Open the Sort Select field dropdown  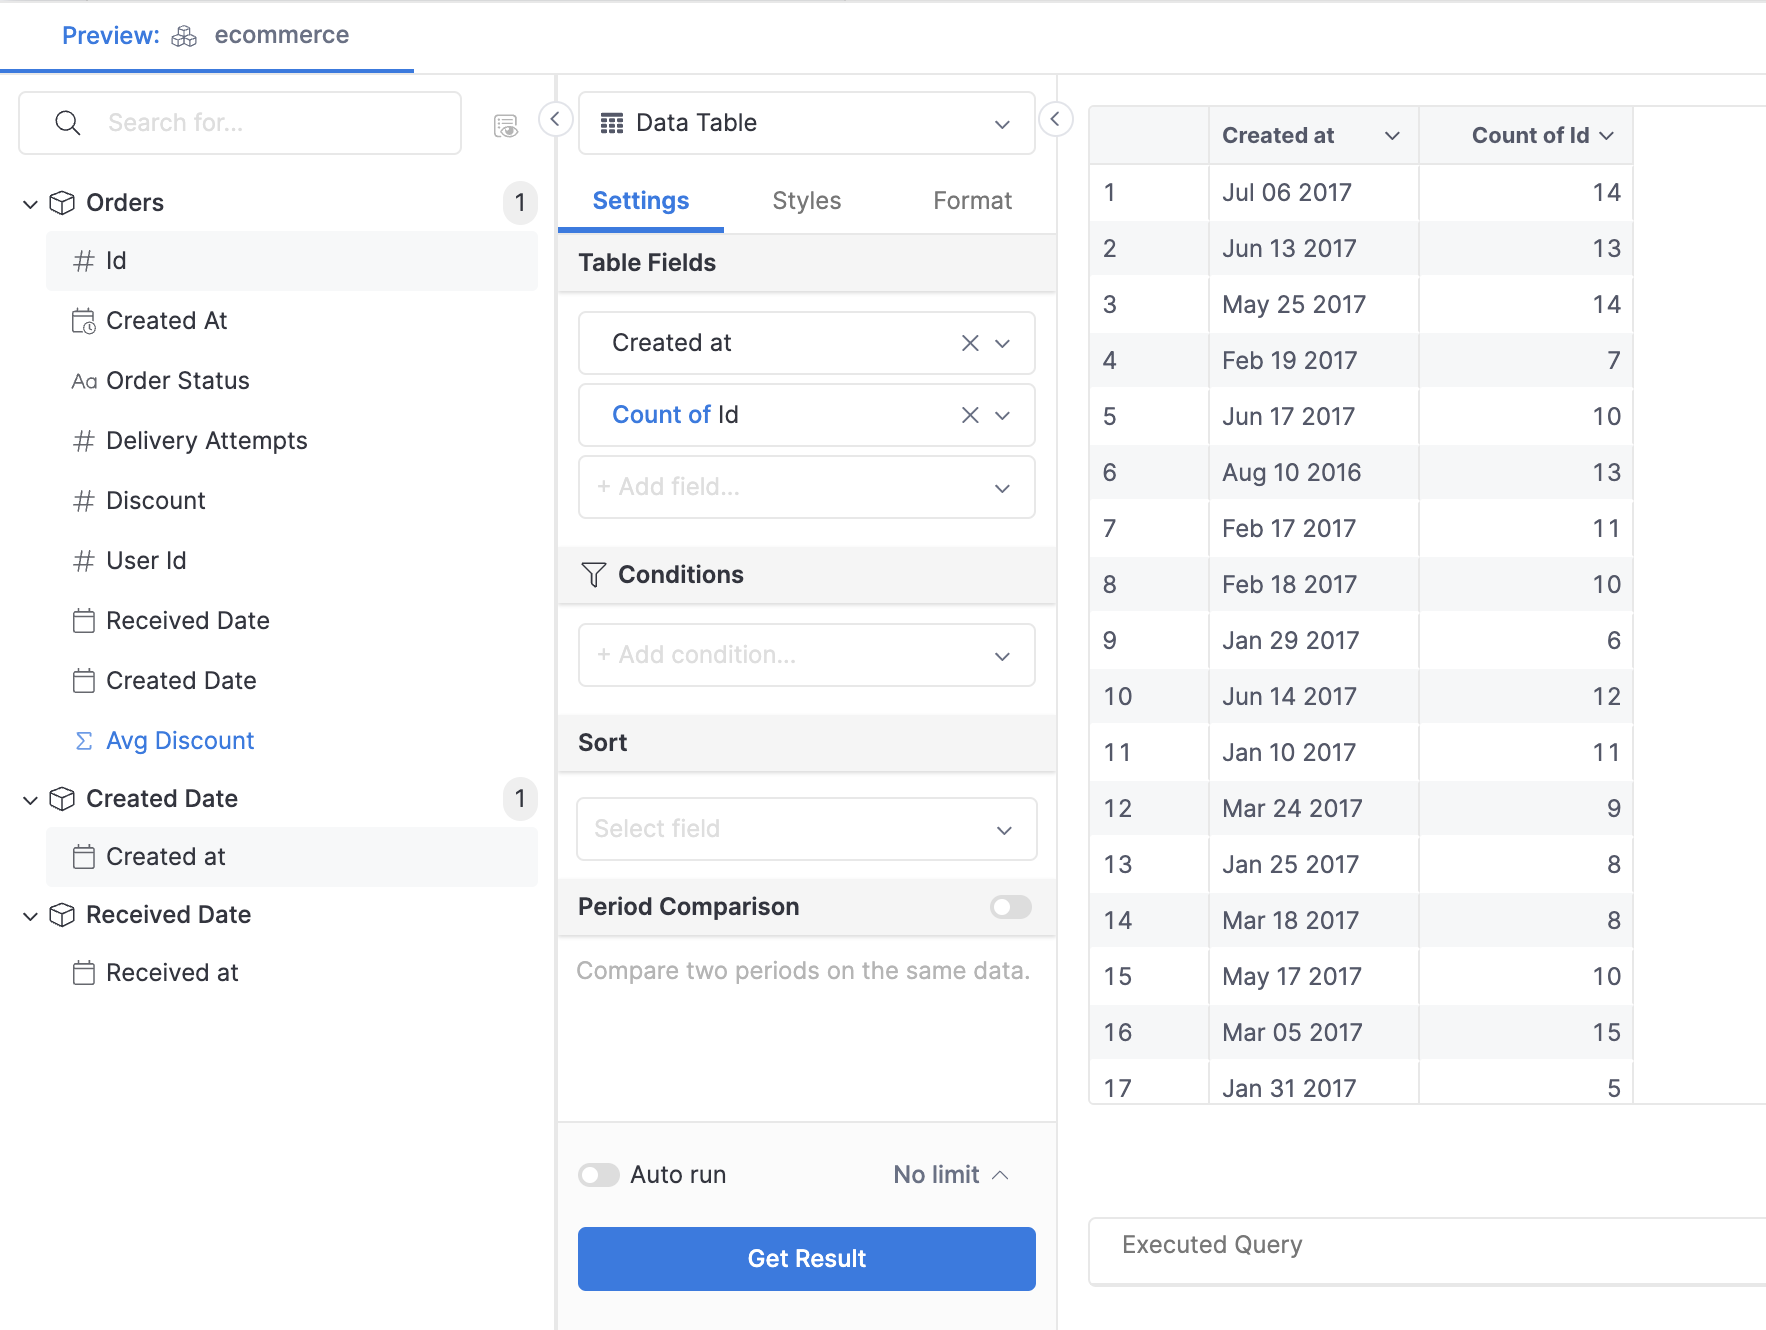point(806,829)
